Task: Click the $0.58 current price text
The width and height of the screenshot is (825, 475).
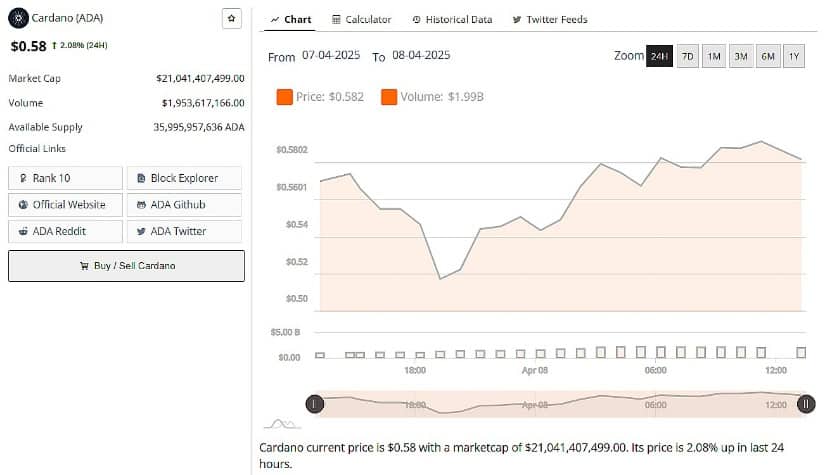Action: click(x=28, y=46)
